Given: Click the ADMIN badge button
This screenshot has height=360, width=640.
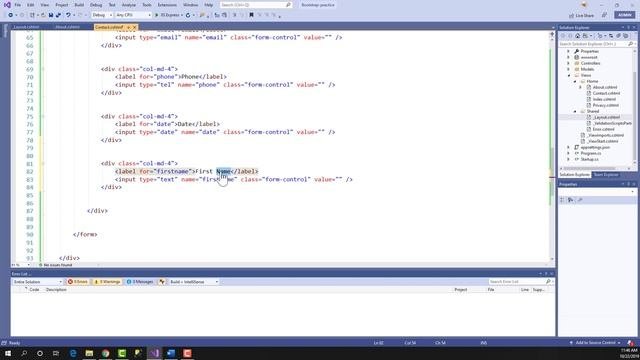Looking at the screenshot, I should pyautogui.click(x=624, y=15).
